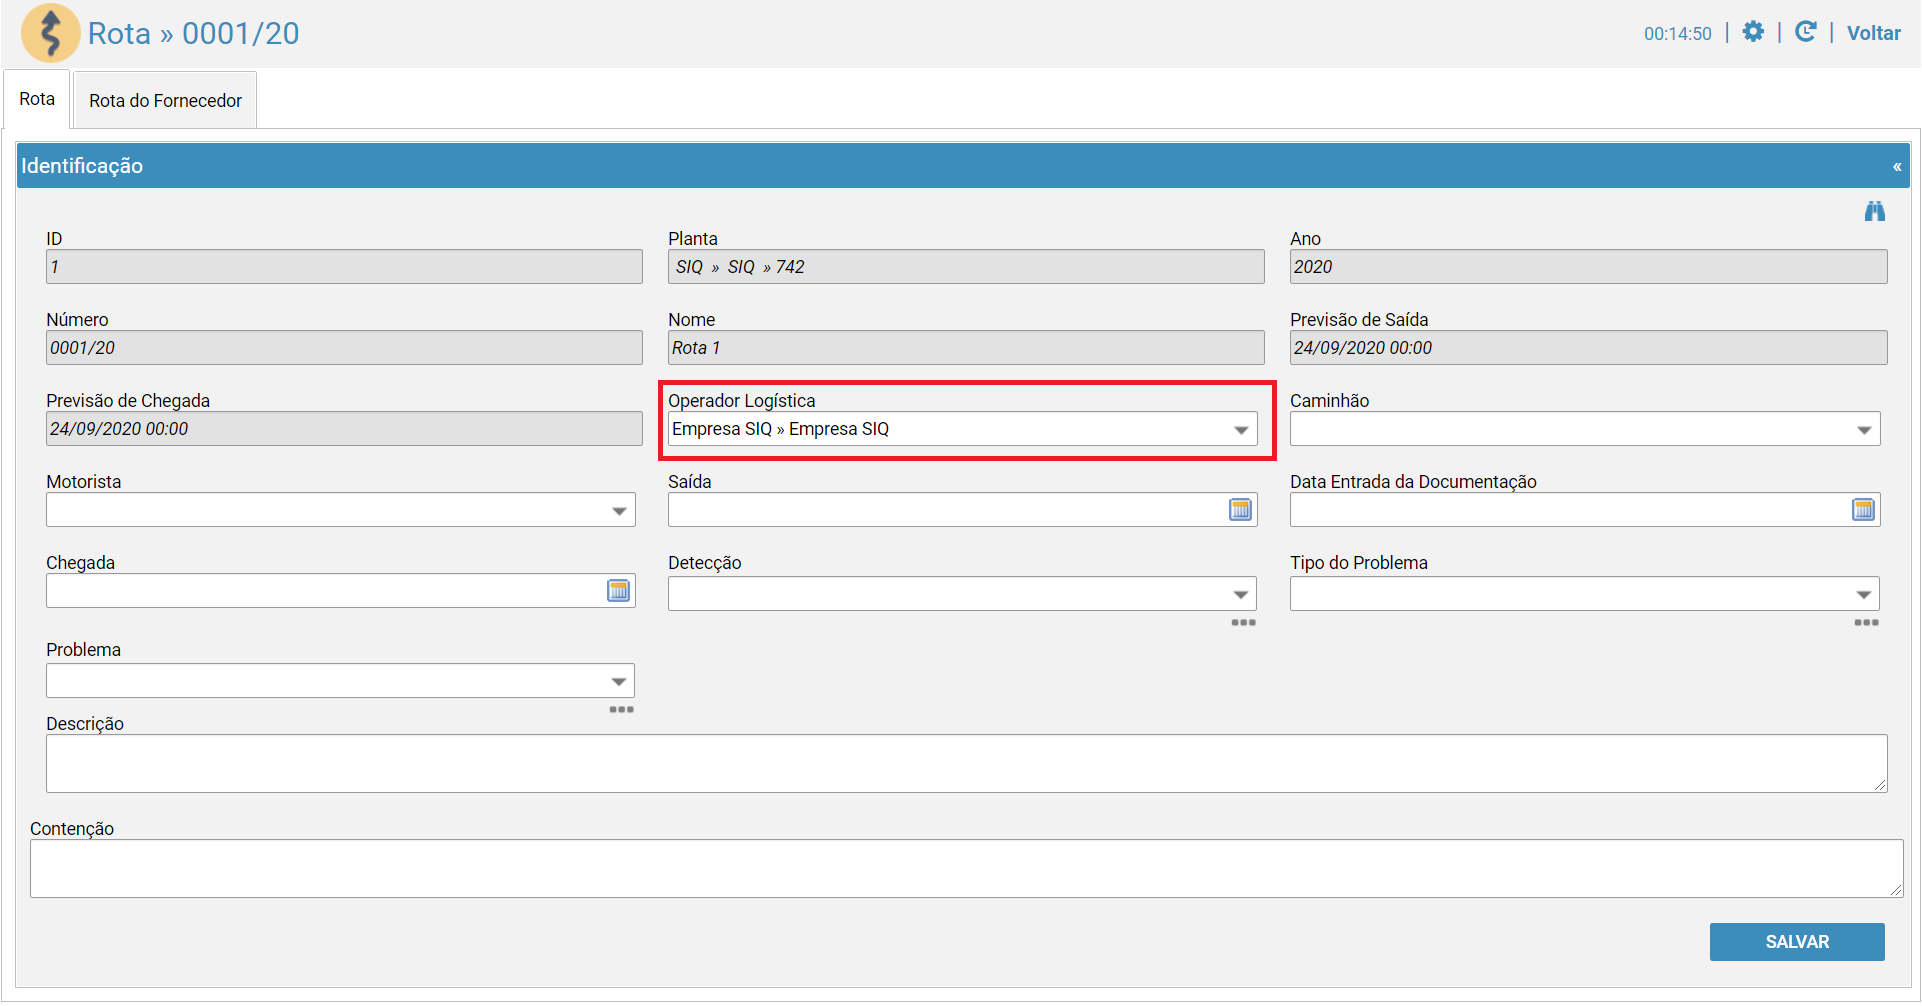Viewport: 1922px width, 1006px height.
Task: Switch to Rota do Fornecedor tab
Action: click(x=165, y=100)
